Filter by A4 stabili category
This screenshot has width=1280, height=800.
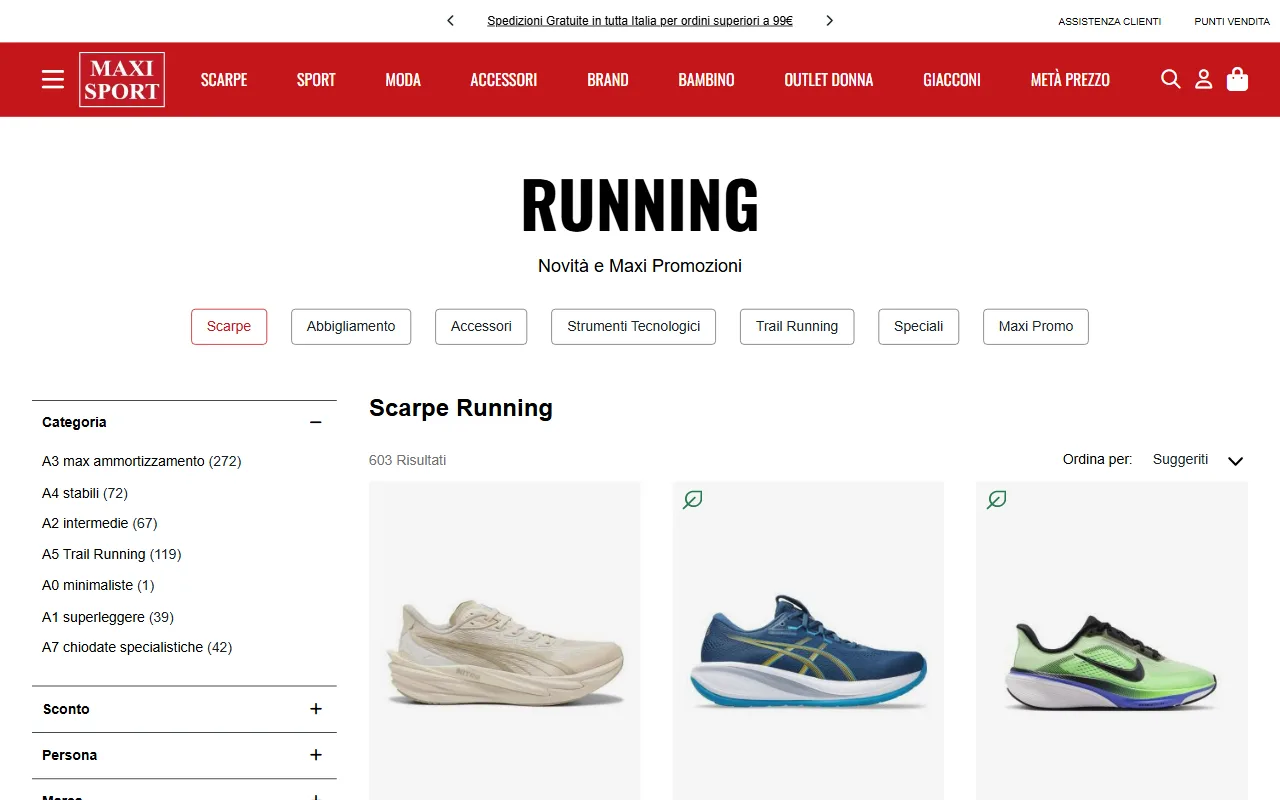coord(85,493)
